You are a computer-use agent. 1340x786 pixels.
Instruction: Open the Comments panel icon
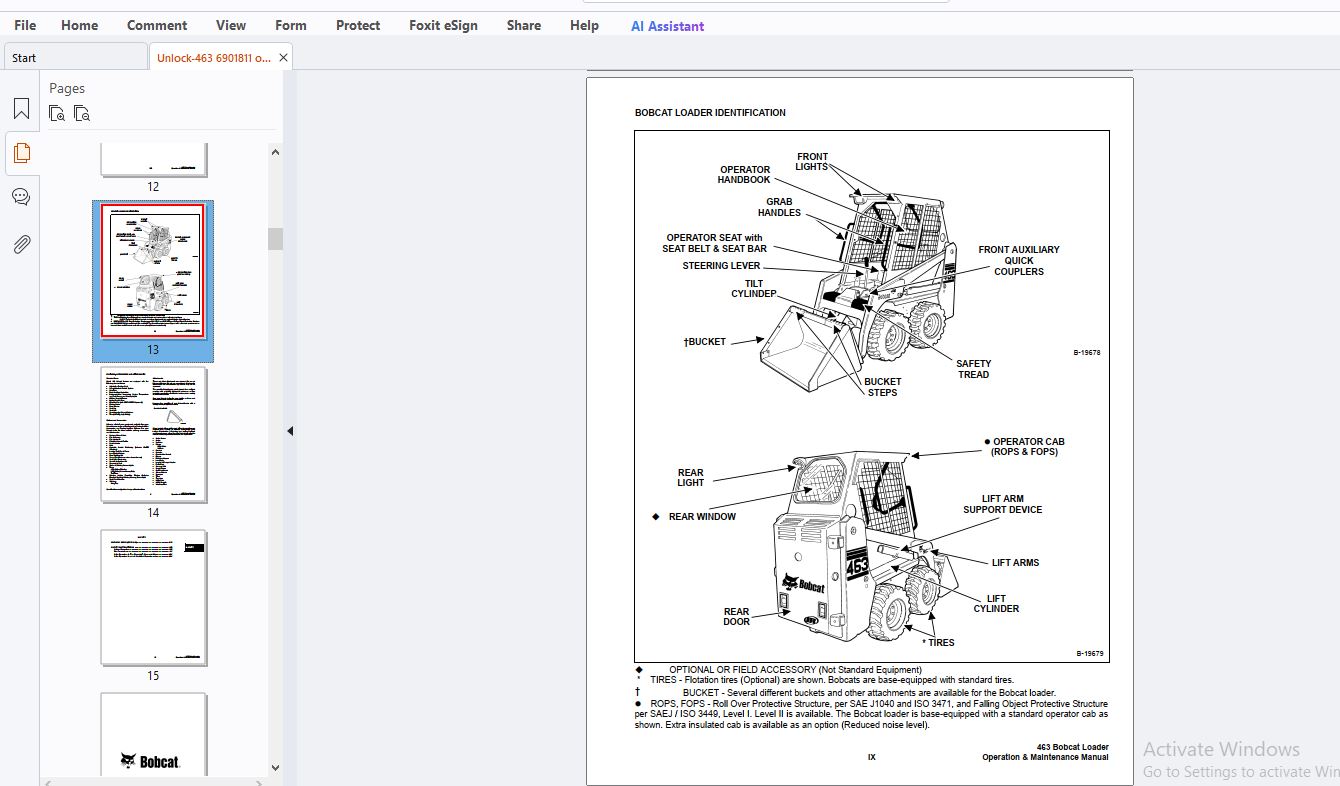pos(21,197)
